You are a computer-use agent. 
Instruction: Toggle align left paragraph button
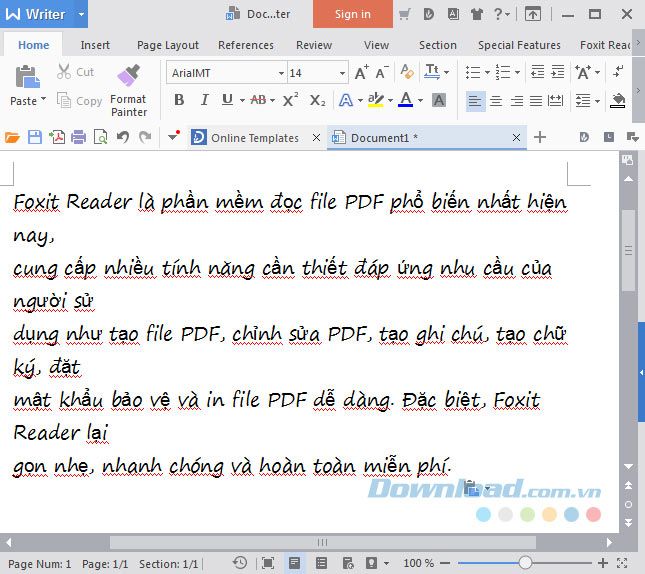pos(474,100)
